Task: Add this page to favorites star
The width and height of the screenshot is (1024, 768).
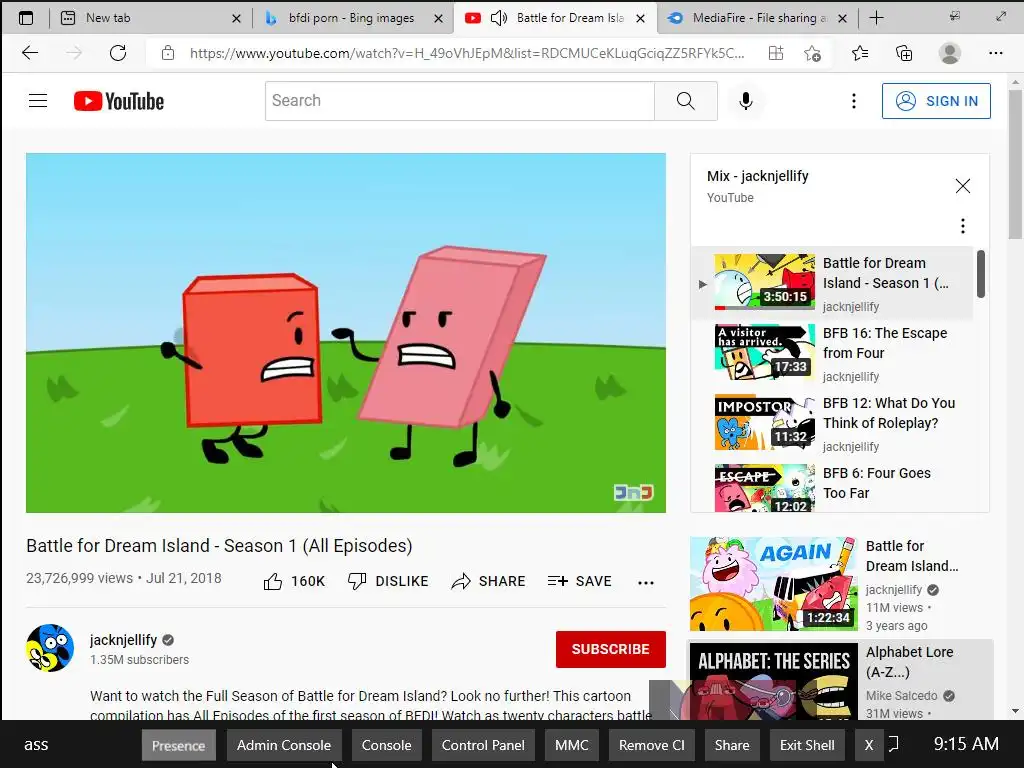Action: [812, 53]
